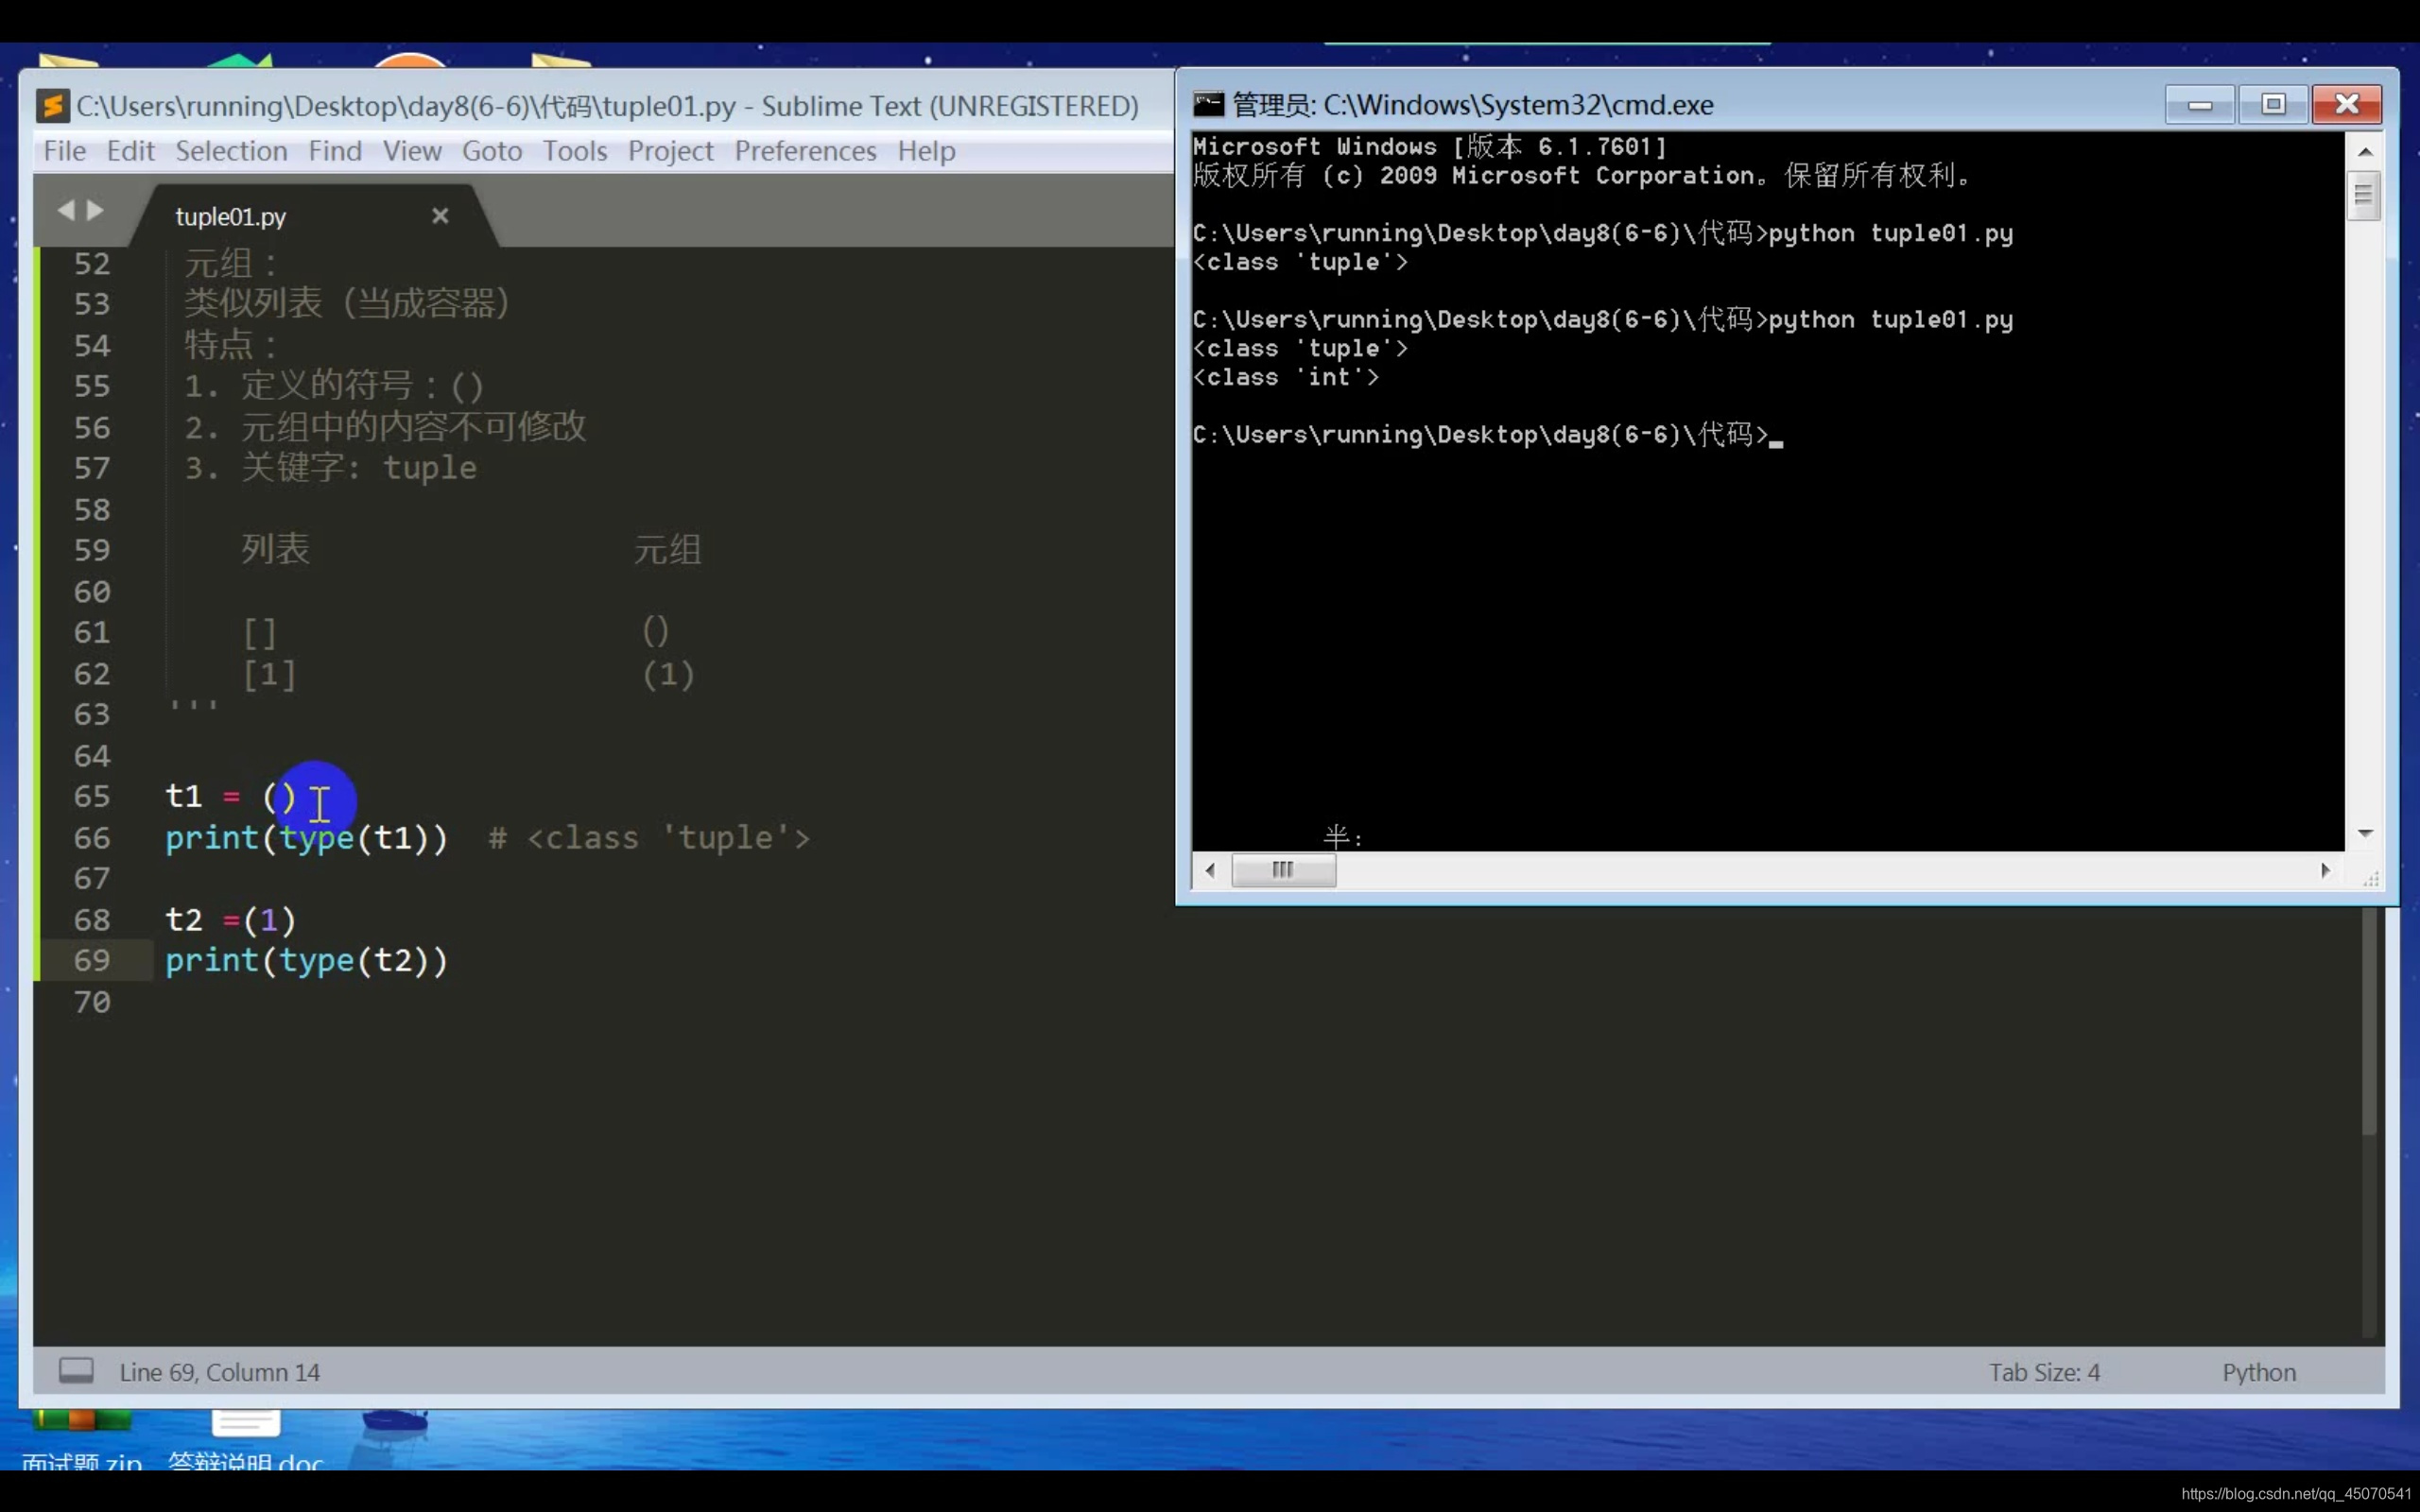Open the Tab Size: 4 selector
Image resolution: width=2420 pixels, height=1512 pixels.
coord(2044,1372)
